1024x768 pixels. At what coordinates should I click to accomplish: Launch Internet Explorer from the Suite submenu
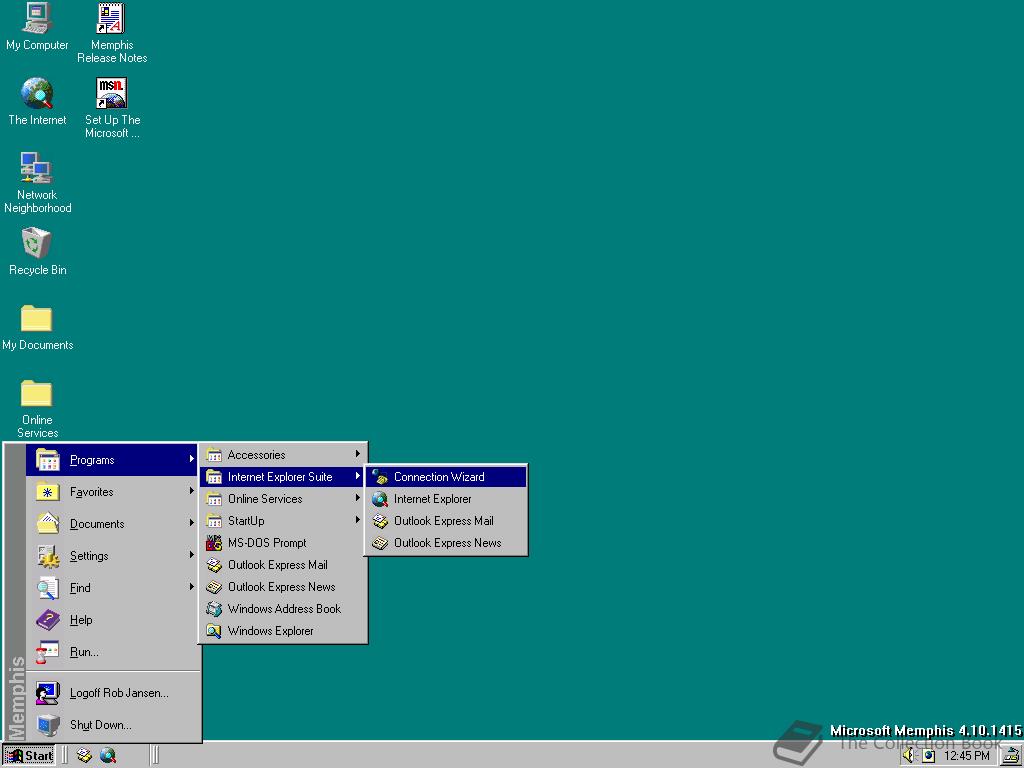tap(446, 499)
